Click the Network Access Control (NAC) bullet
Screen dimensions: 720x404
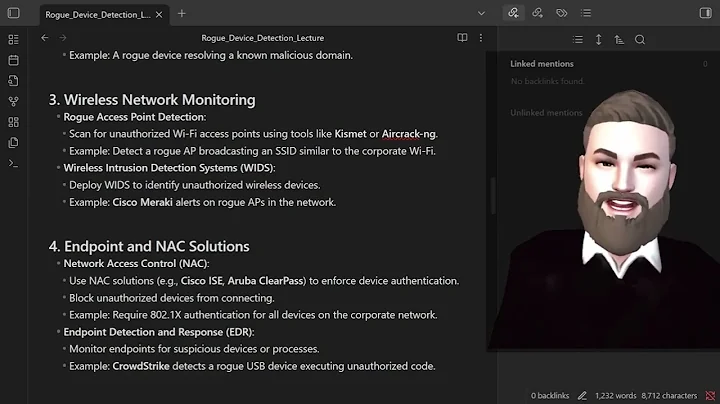(x=136, y=264)
